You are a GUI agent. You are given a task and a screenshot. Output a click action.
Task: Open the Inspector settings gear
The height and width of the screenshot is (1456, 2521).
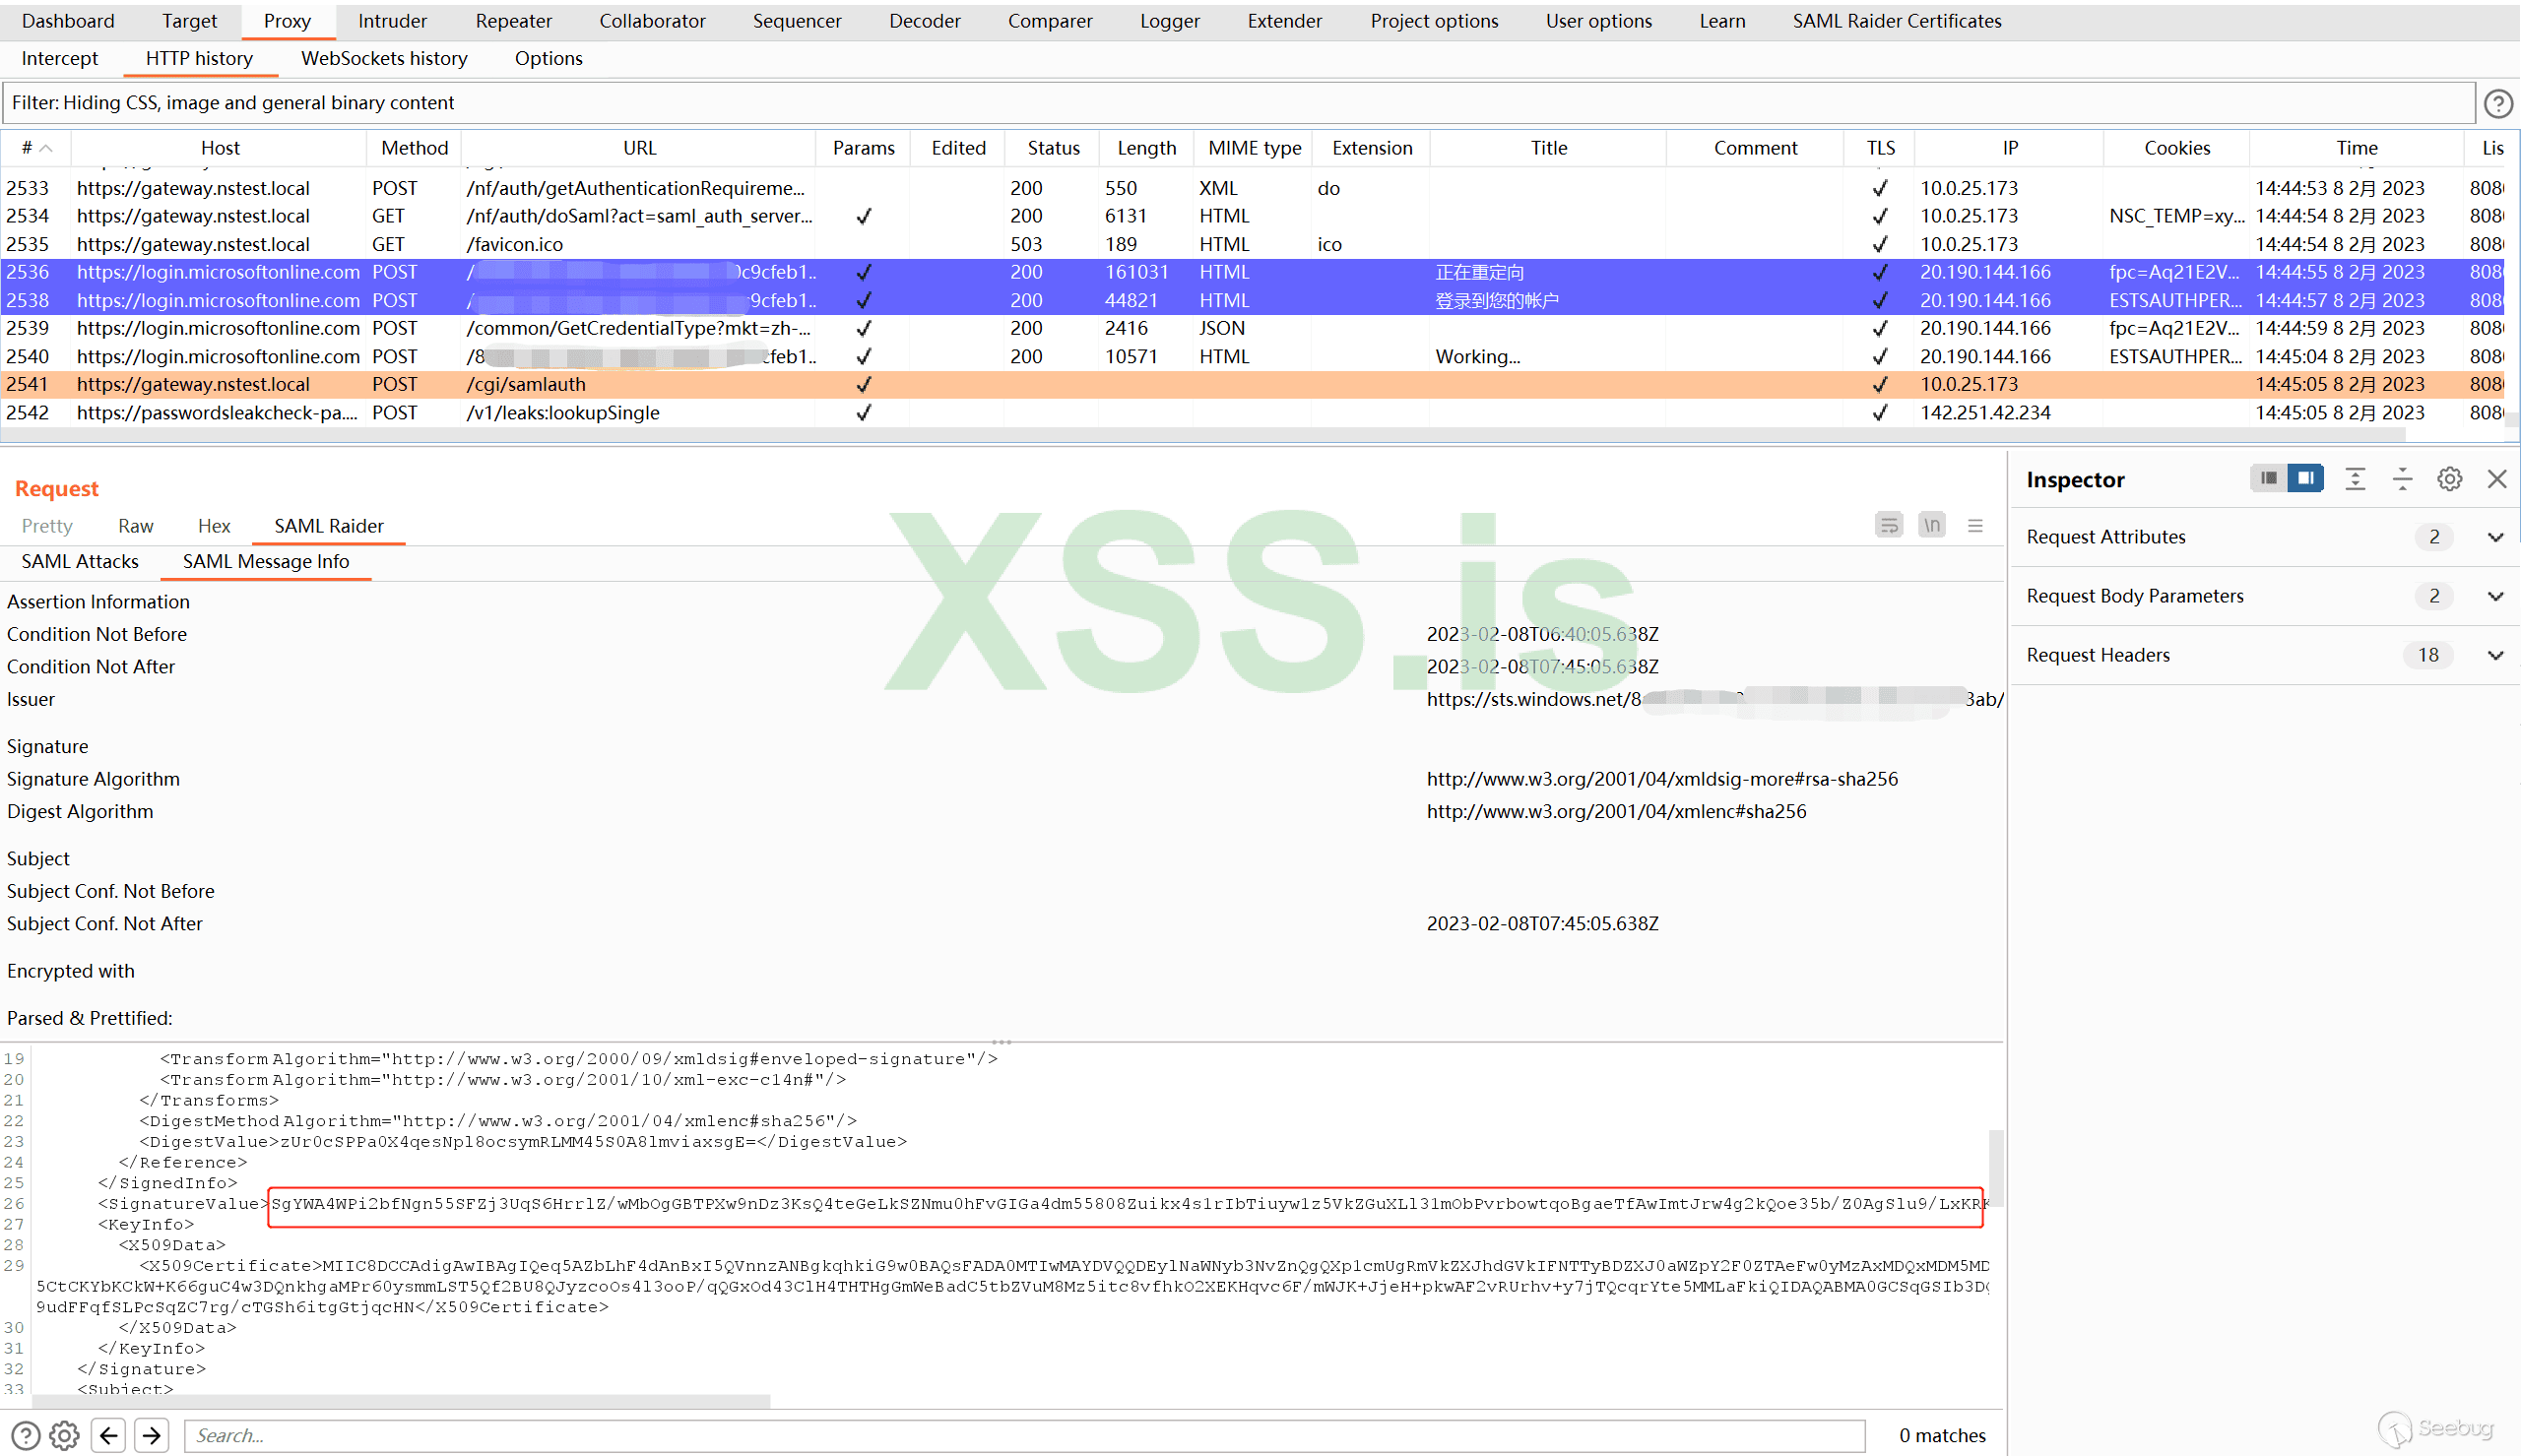tap(2449, 480)
